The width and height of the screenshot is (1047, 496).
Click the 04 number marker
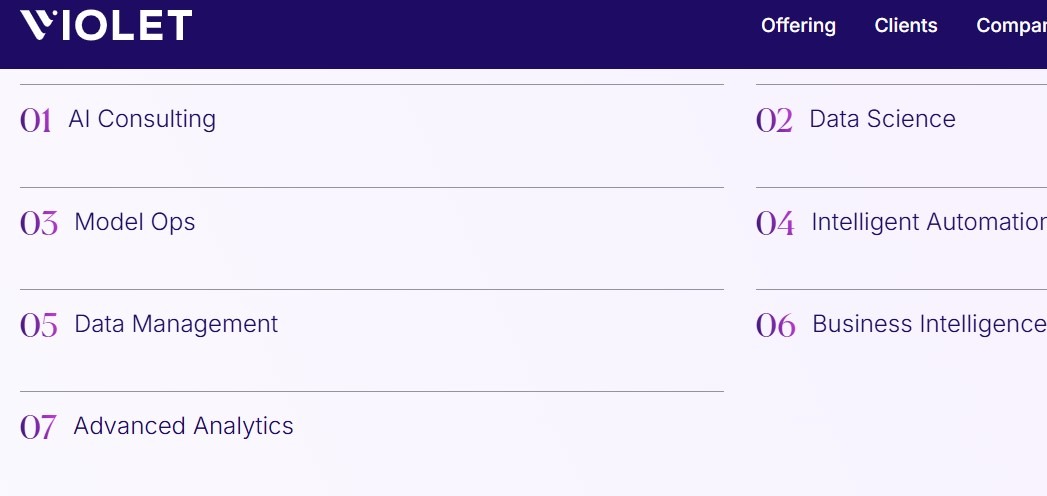click(x=775, y=223)
